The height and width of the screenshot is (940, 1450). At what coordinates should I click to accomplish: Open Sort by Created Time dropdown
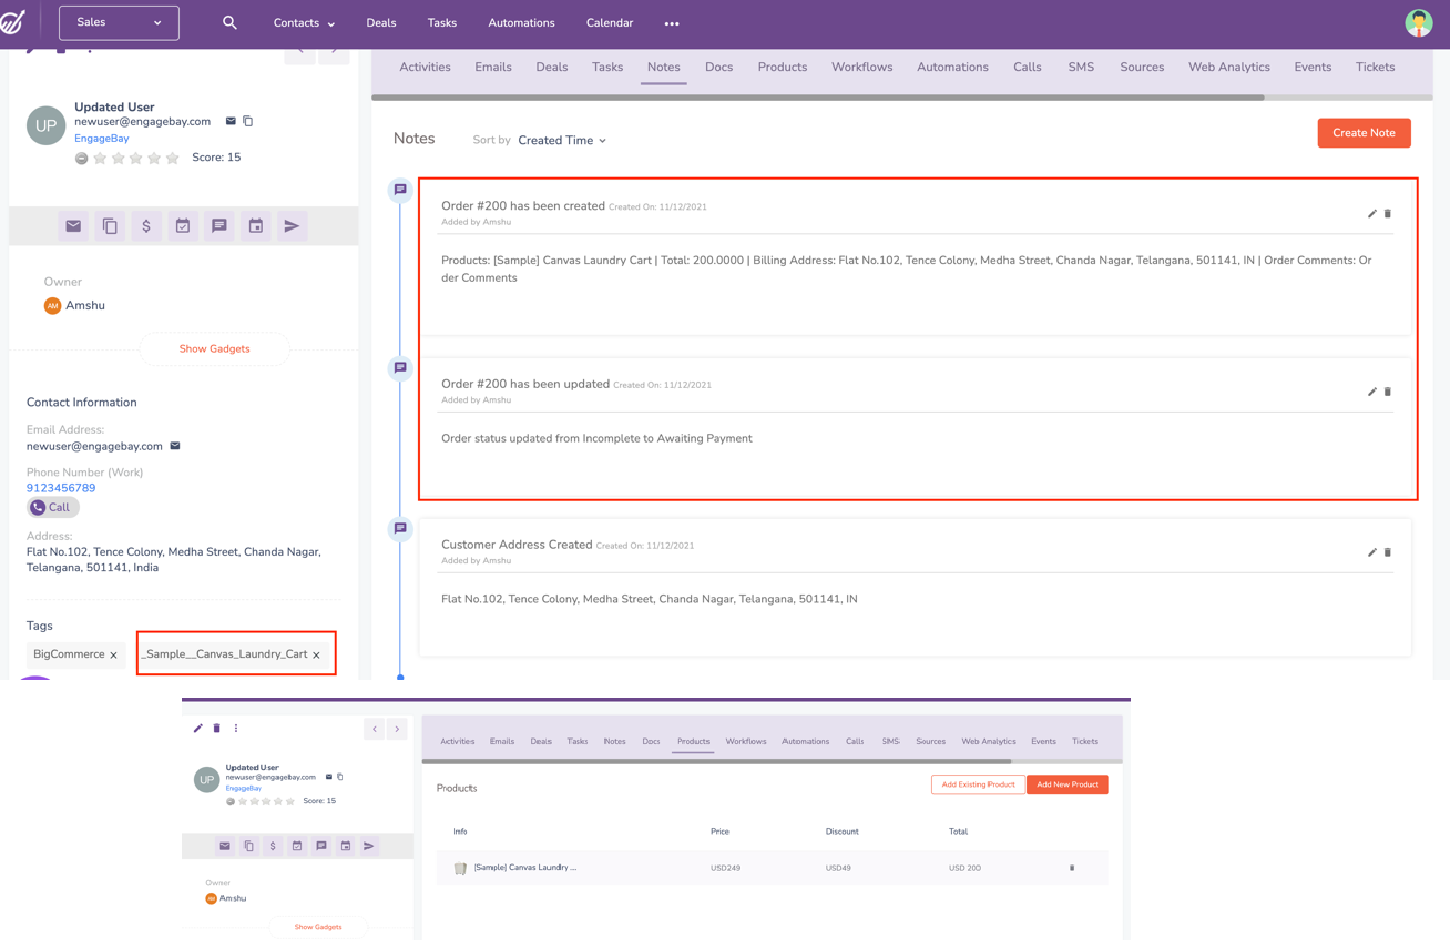[x=562, y=141]
